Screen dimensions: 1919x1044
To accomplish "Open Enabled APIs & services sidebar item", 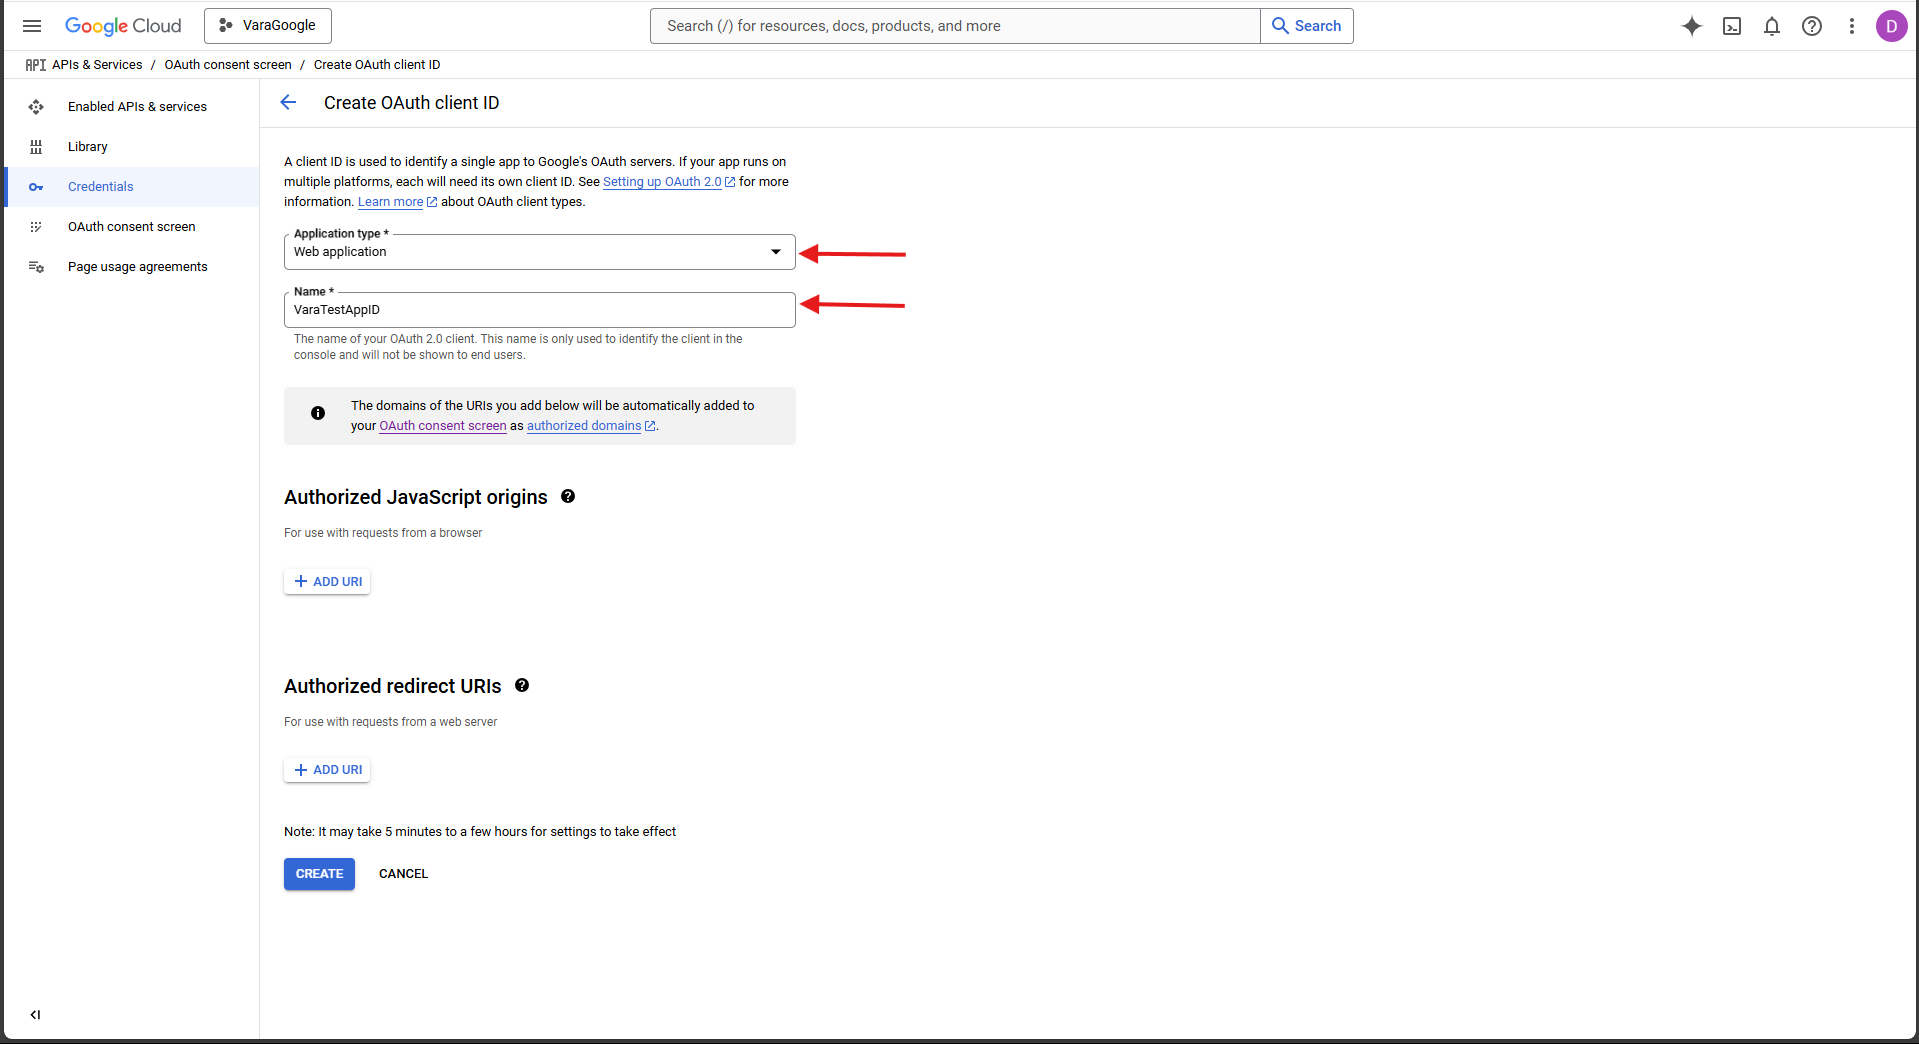I will pos(132,107).
